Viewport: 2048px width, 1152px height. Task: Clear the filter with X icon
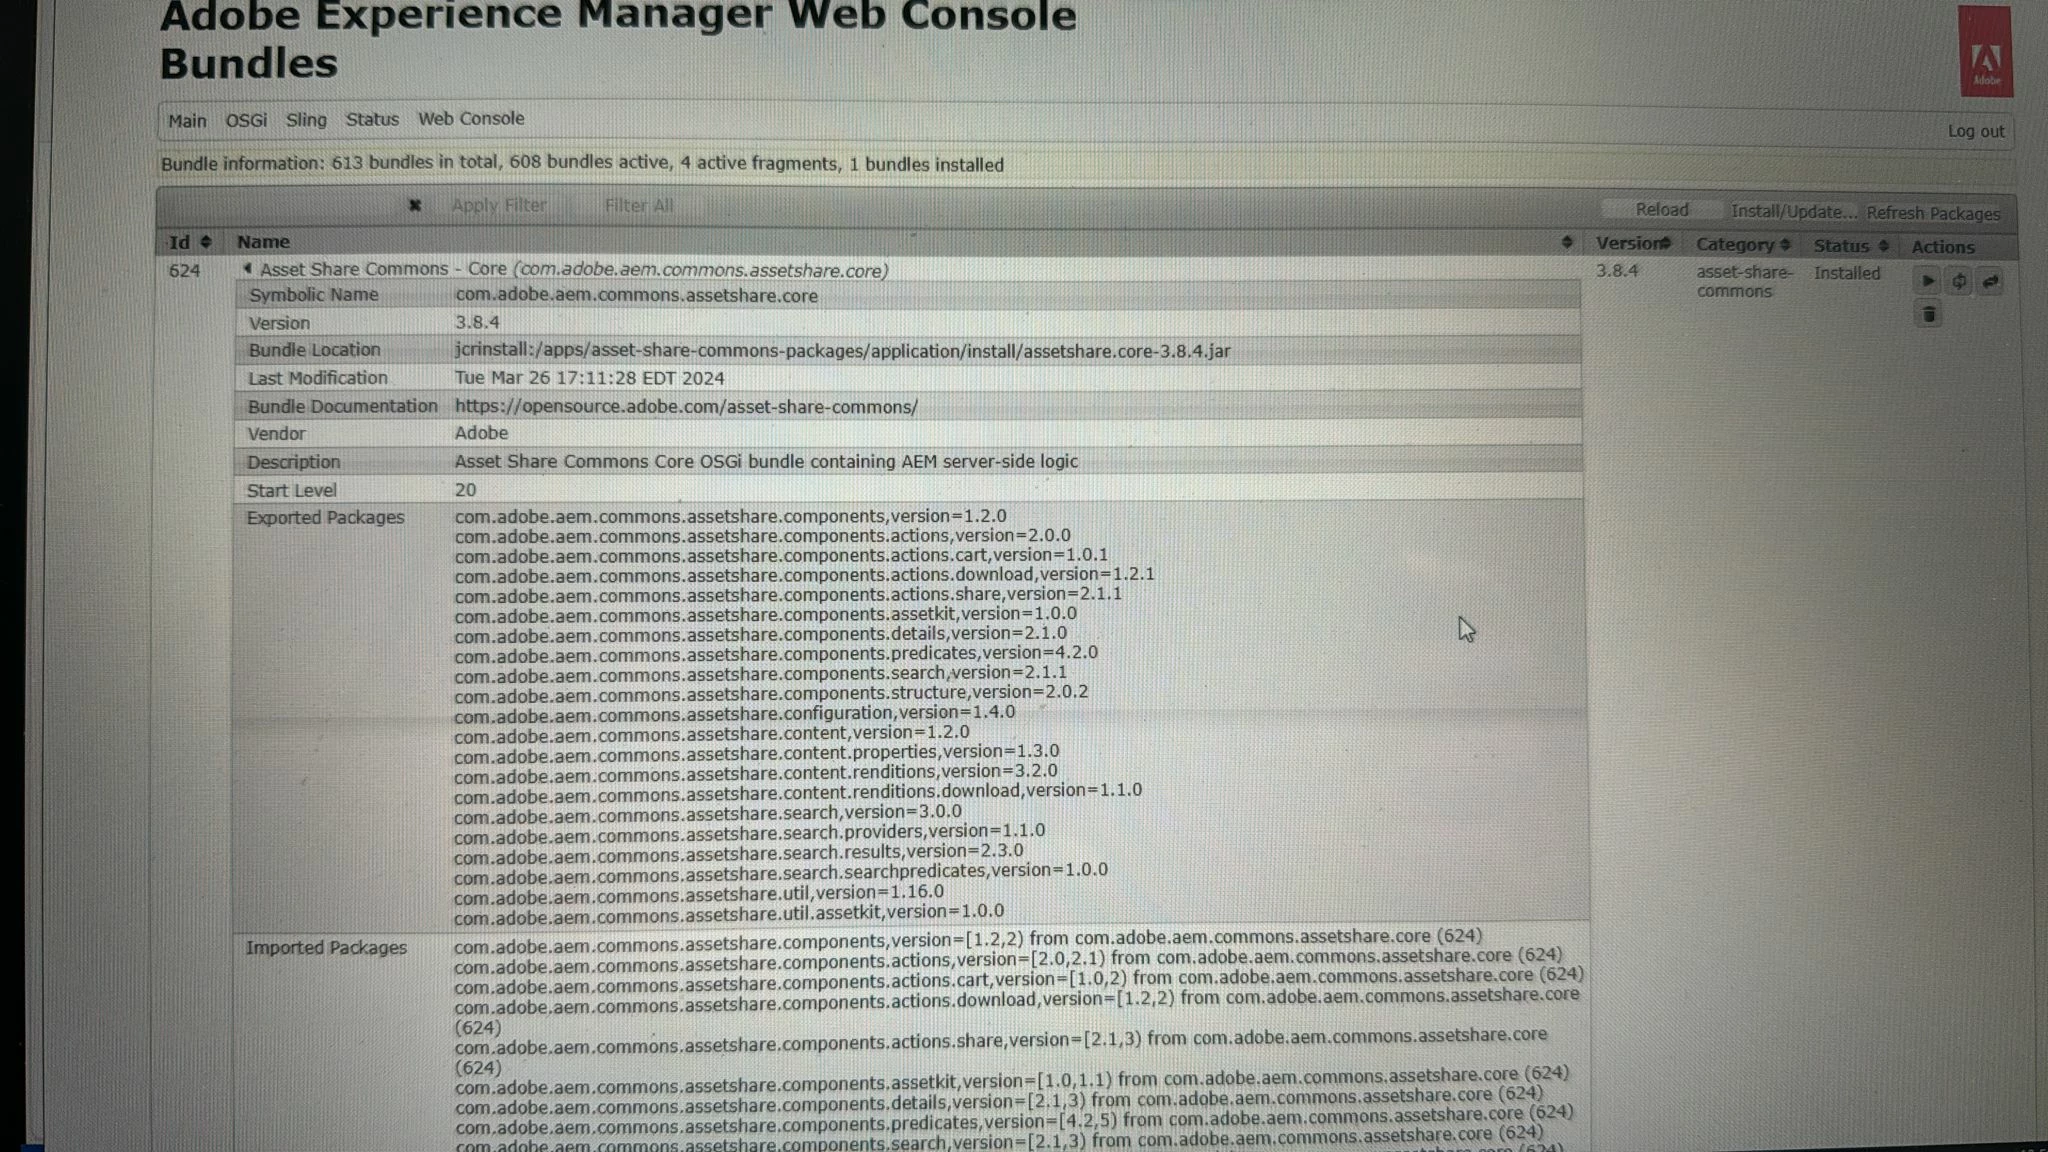click(414, 205)
